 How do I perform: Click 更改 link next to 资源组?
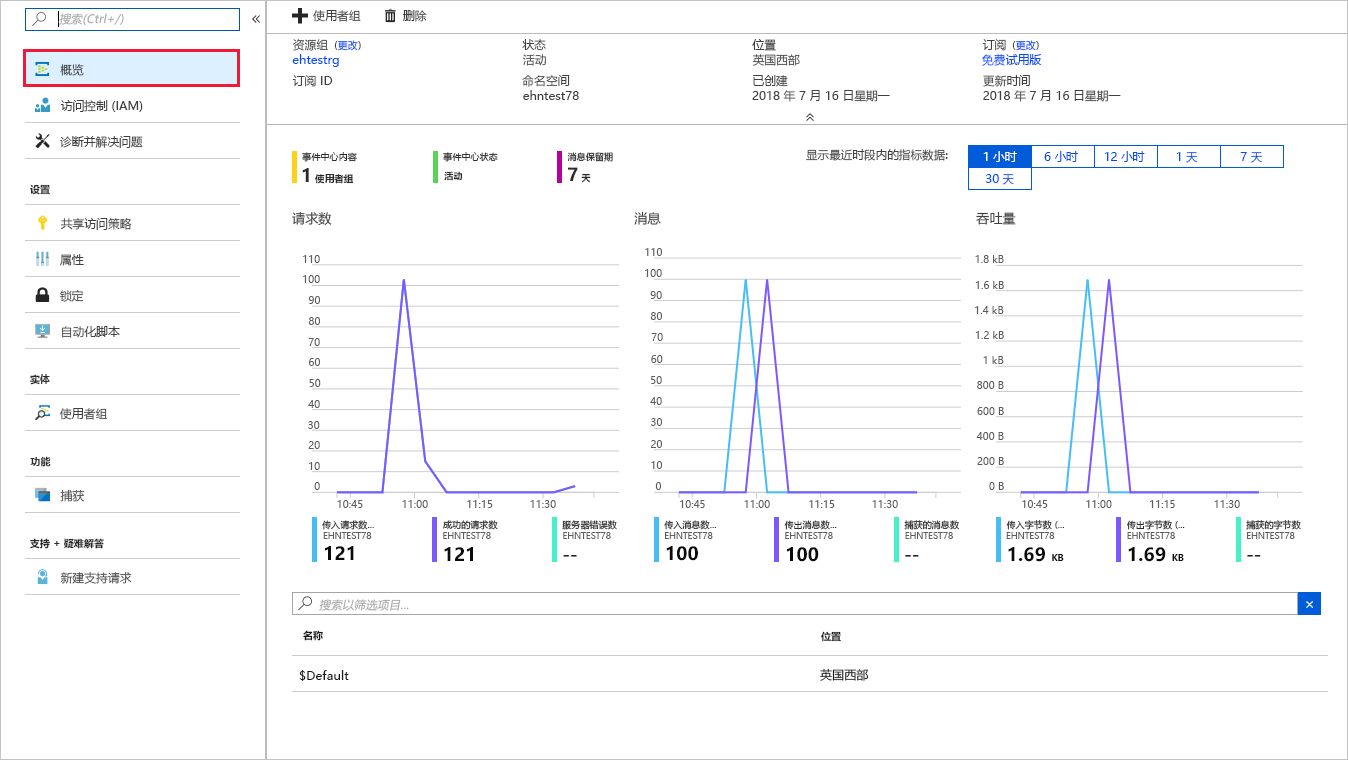pos(348,45)
